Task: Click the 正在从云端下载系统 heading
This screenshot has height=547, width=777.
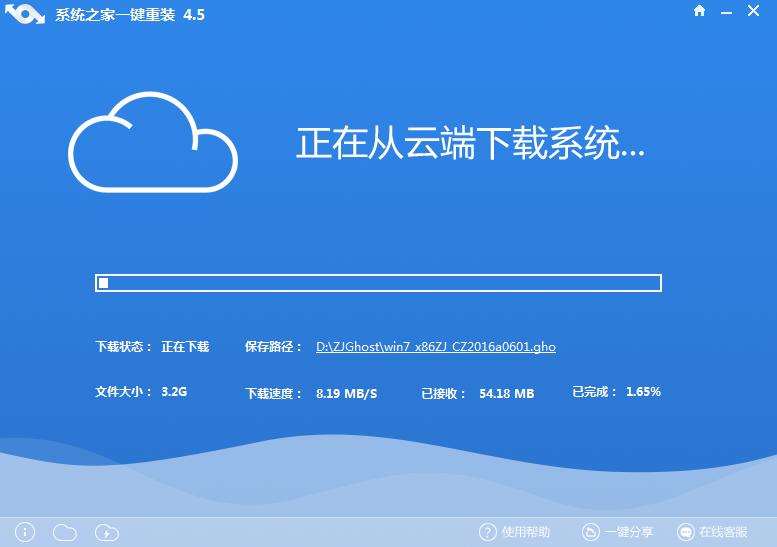Action: 470,144
